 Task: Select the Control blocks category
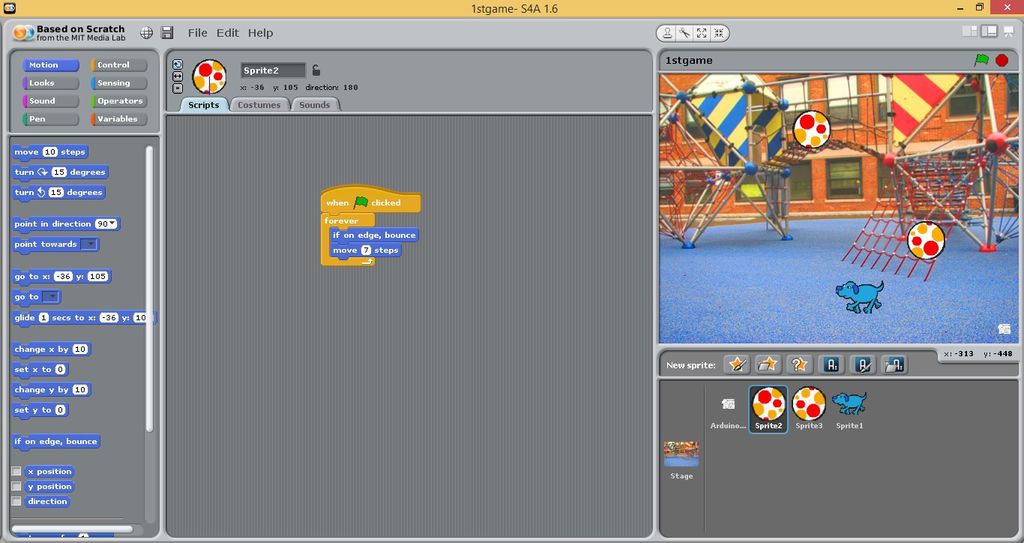click(119, 65)
